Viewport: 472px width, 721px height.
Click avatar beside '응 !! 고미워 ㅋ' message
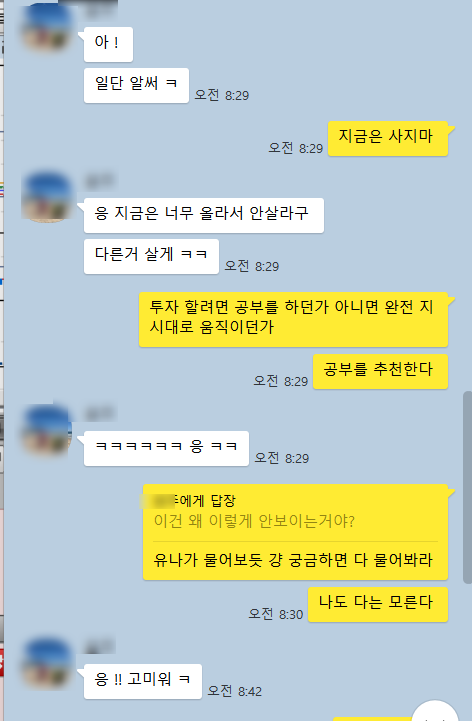(47, 662)
